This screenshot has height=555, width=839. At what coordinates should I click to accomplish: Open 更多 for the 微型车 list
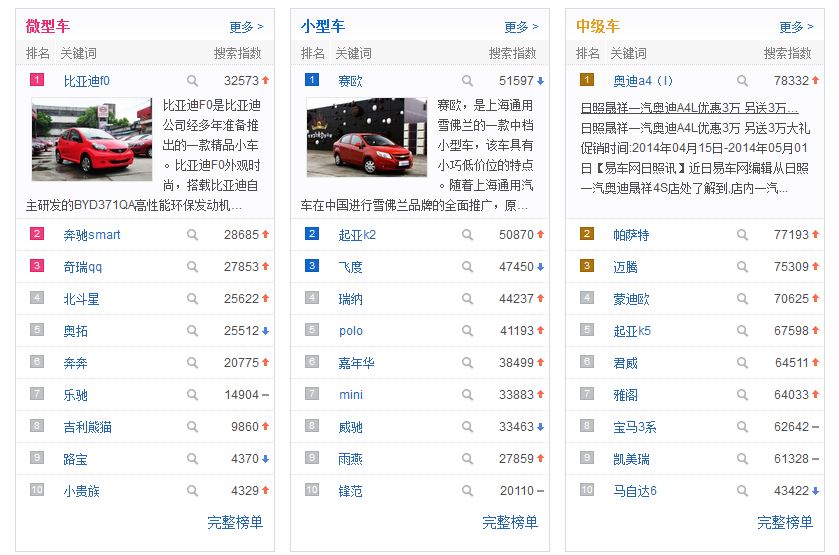tap(246, 27)
